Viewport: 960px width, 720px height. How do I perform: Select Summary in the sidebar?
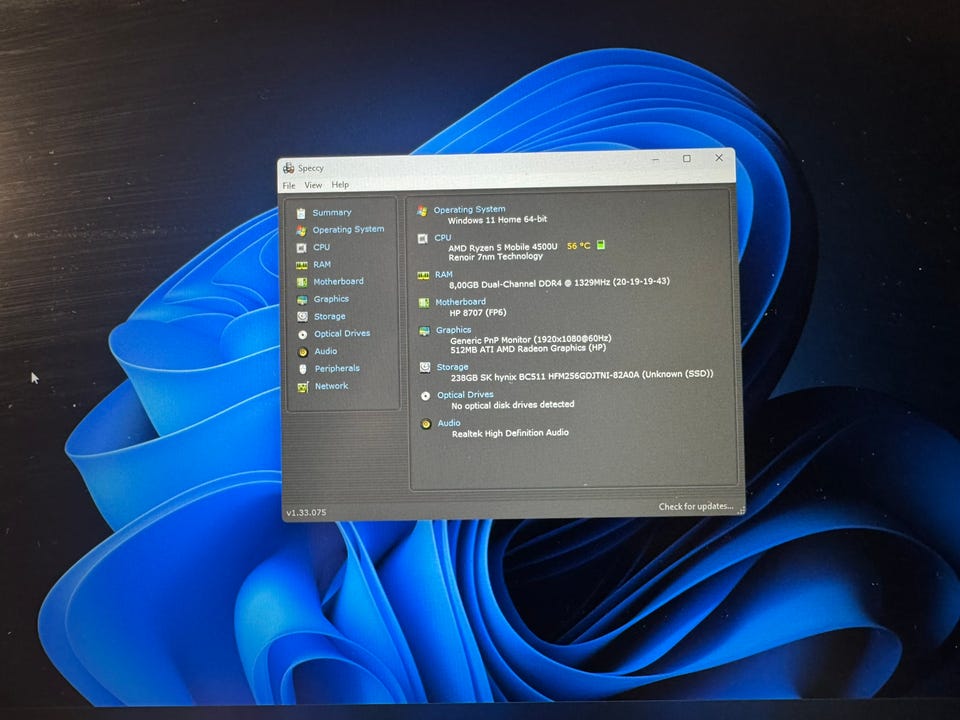(x=332, y=212)
